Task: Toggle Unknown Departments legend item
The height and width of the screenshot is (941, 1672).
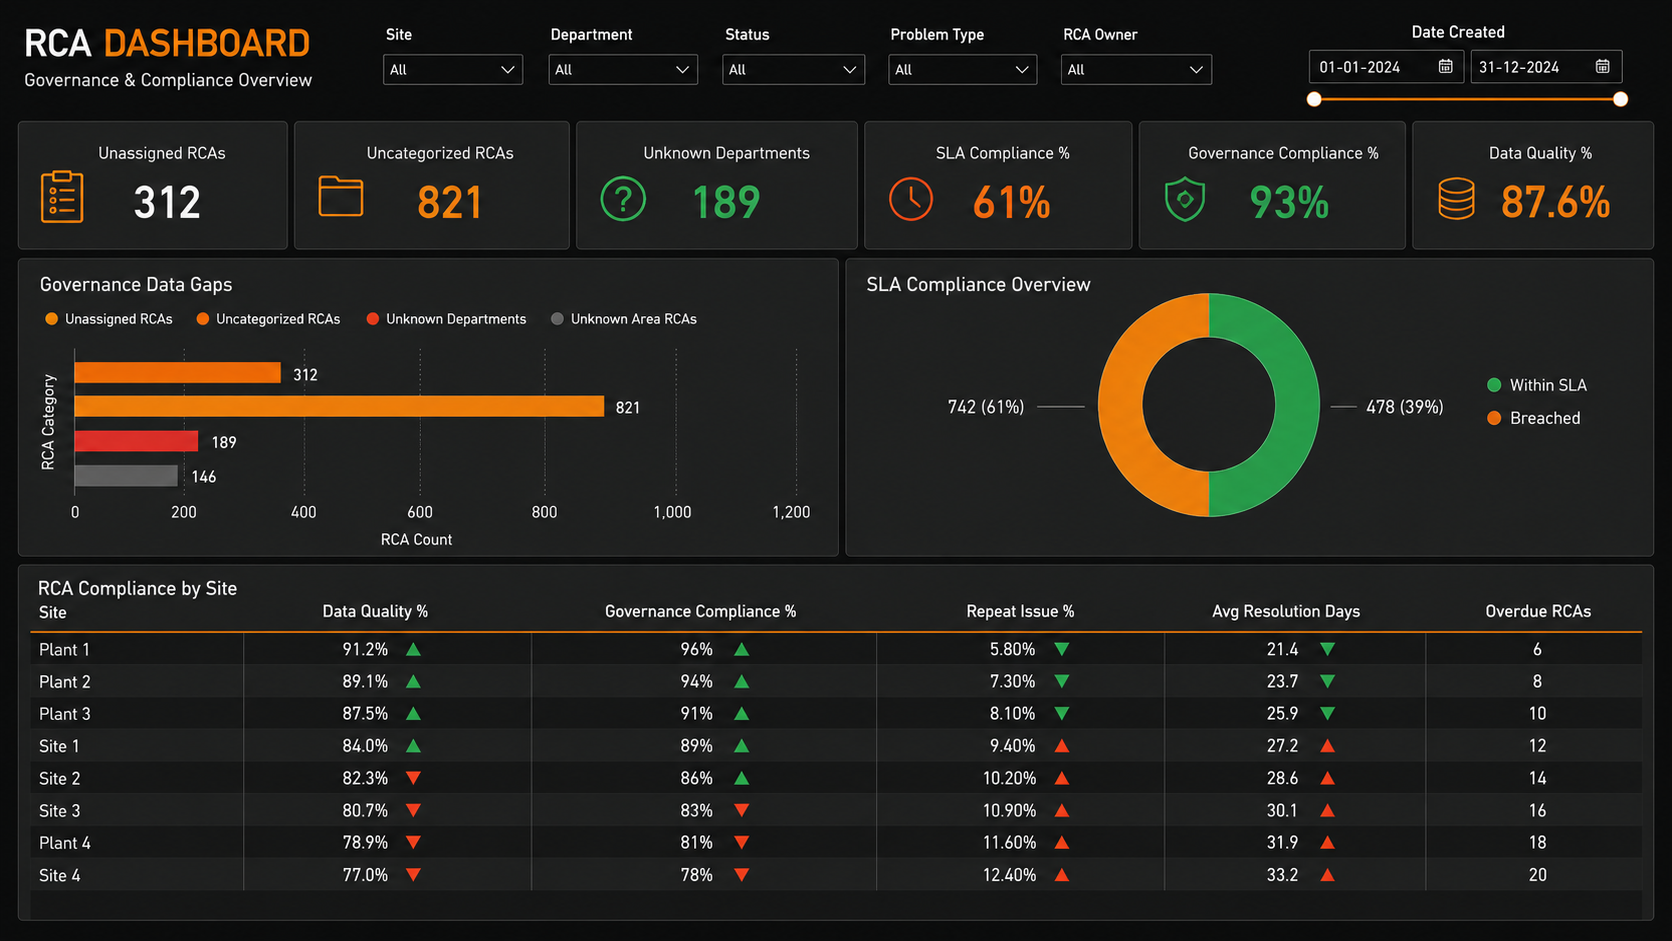Action: [x=446, y=319]
